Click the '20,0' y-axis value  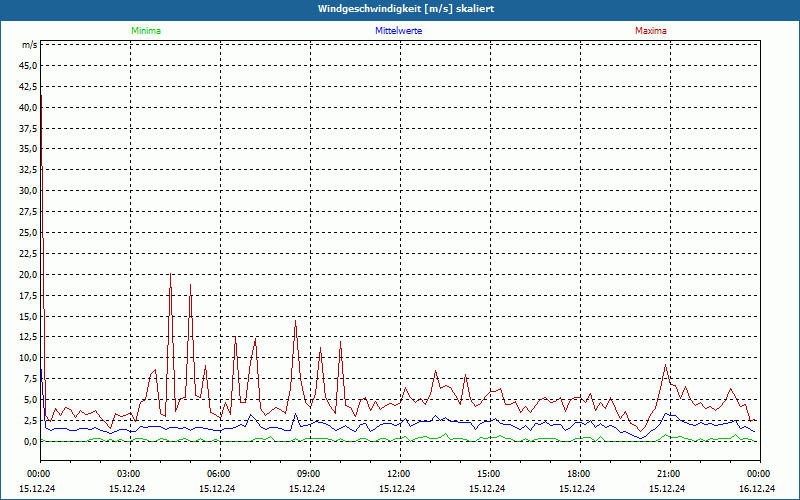28,274
